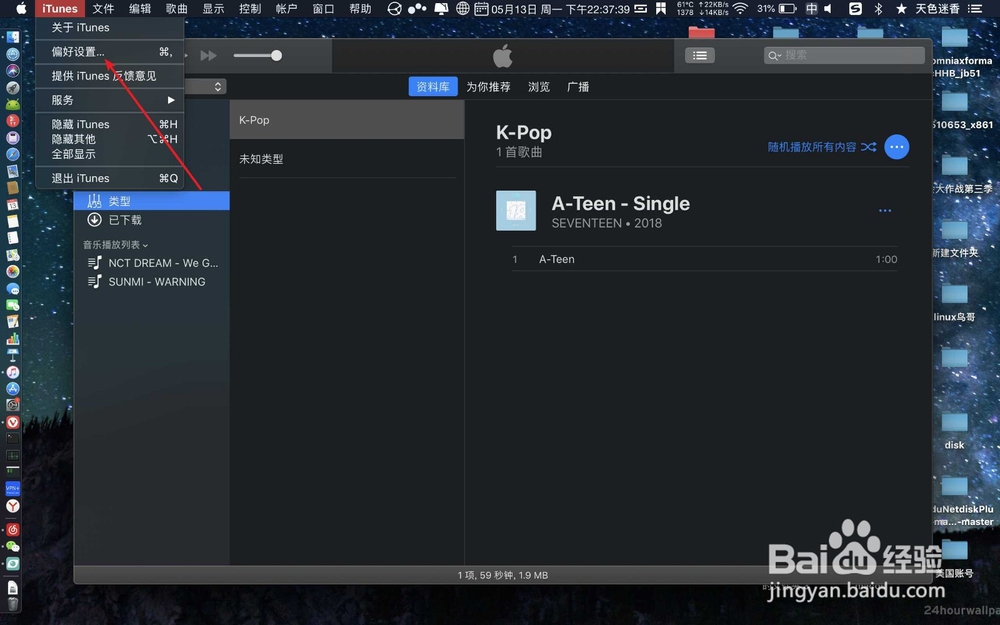Select Provide iTunes Feedback menu item
The width and height of the screenshot is (1000, 625).
point(110,76)
